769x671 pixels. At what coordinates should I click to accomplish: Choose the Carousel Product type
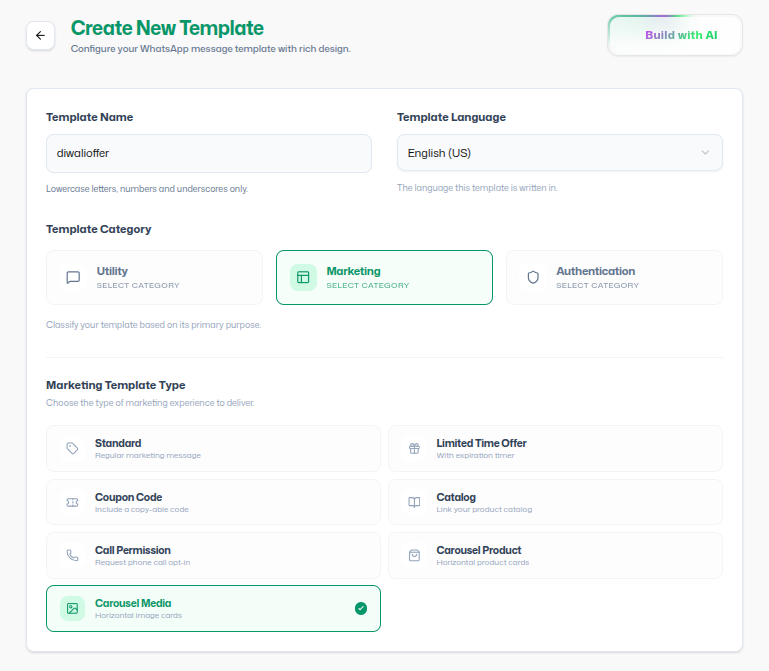click(556, 555)
